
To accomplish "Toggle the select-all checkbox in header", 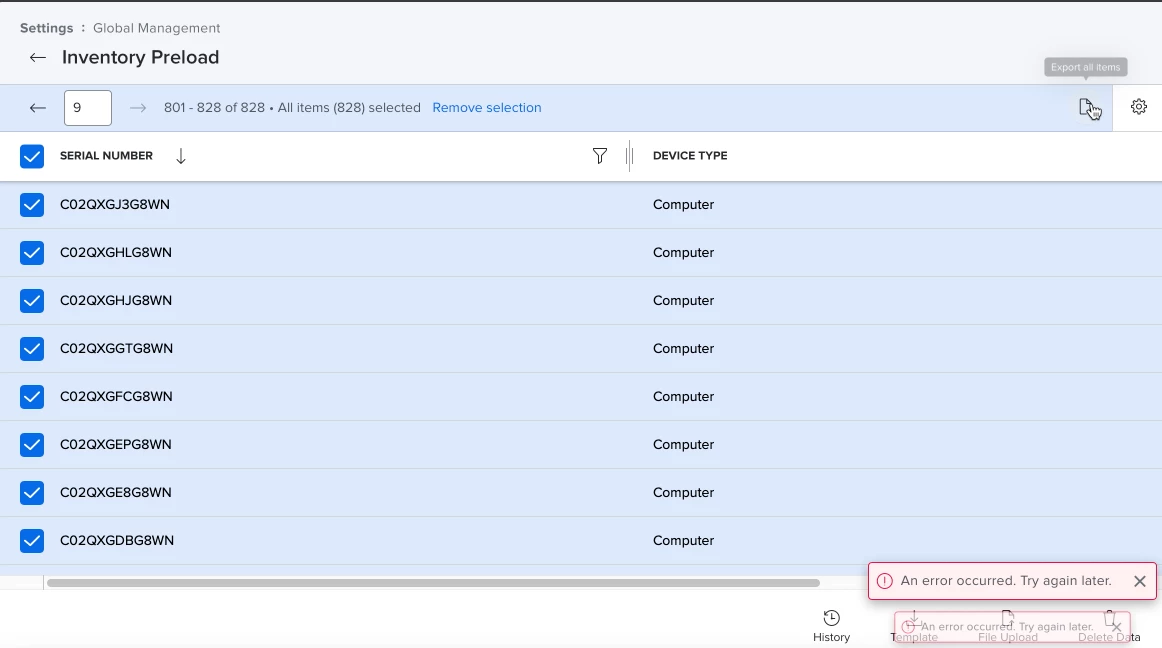I will [32, 156].
